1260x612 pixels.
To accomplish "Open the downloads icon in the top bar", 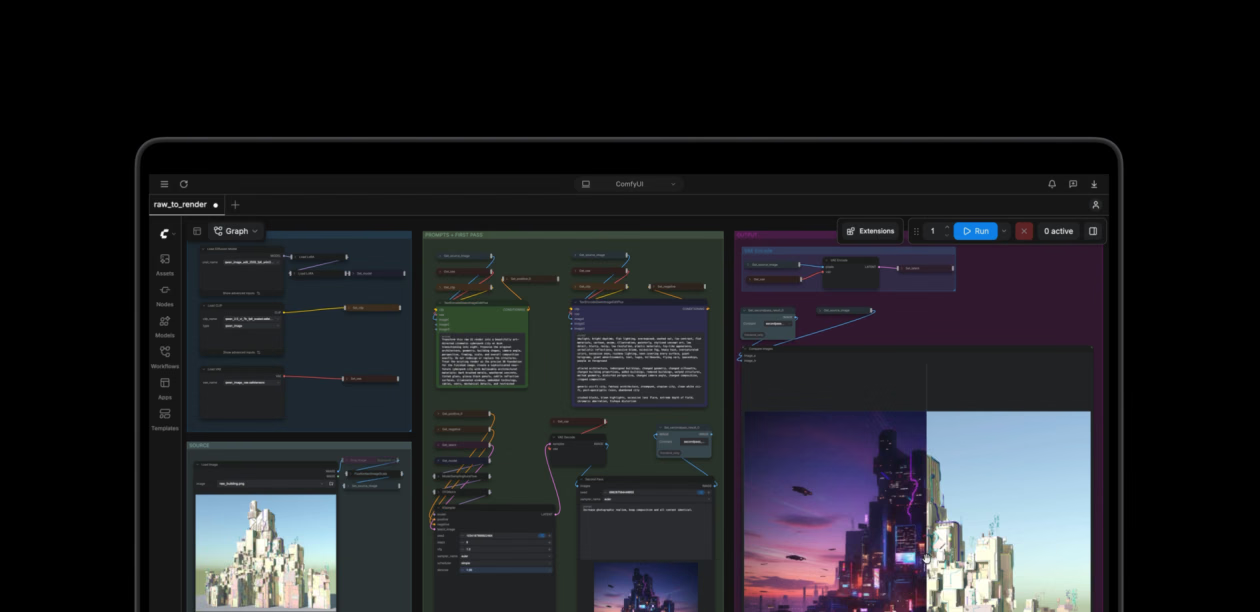I will (1094, 184).
